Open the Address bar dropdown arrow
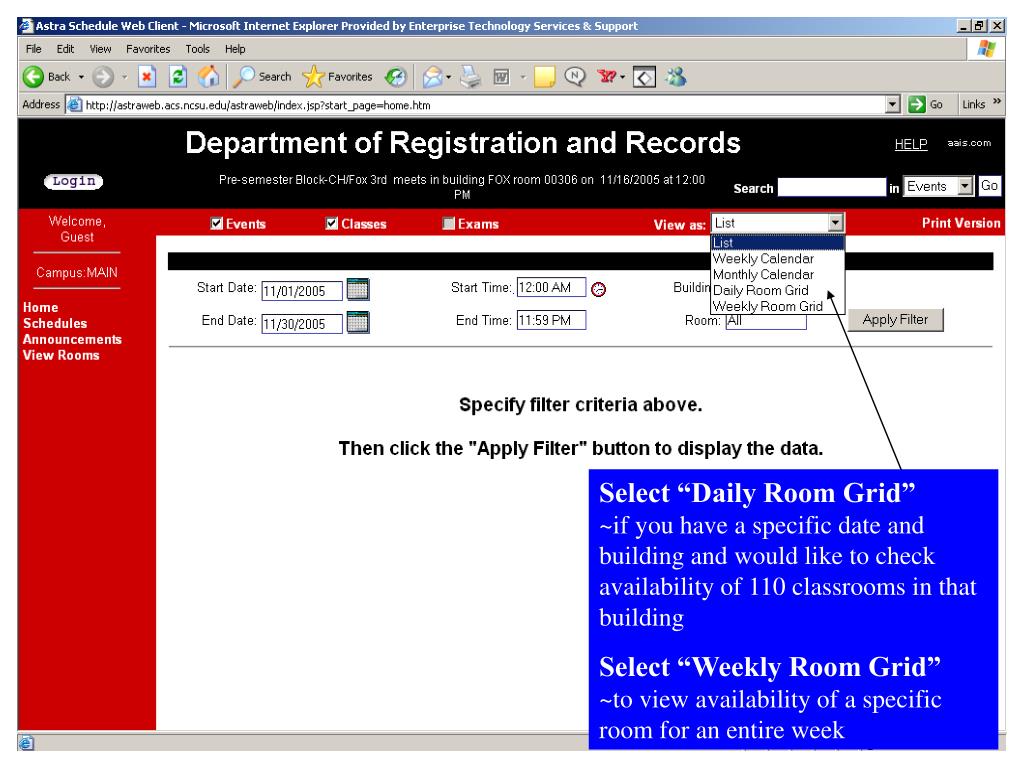The image size is (1024, 768). pos(893,104)
